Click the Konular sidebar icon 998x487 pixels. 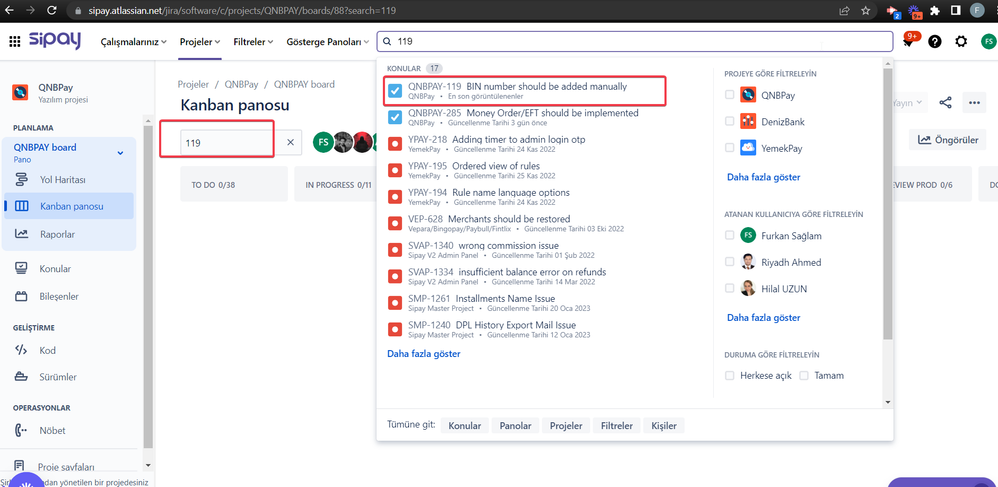click(x=21, y=269)
